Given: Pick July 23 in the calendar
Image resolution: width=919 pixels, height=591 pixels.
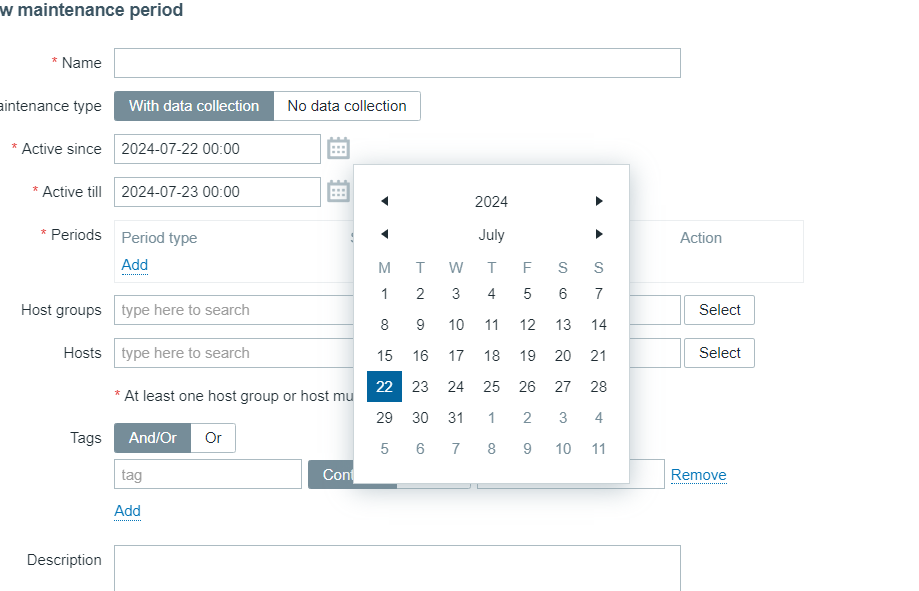Looking at the screenshot, I should [x=420, y=387].
